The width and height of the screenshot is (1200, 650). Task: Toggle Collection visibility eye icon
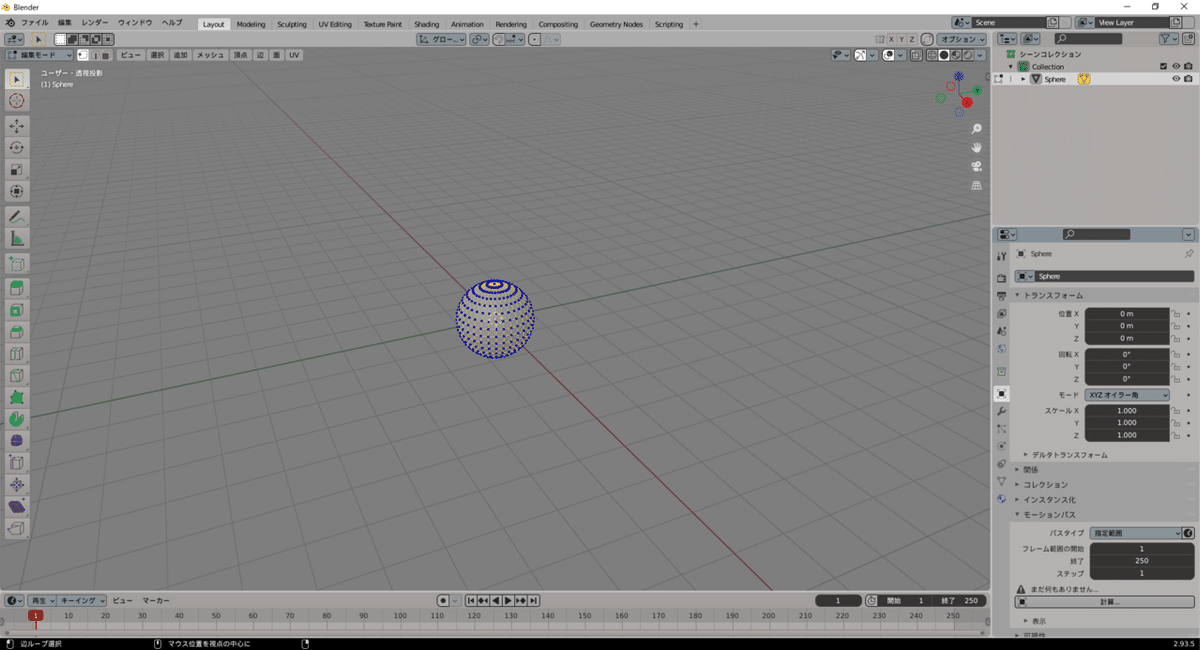1176,67
